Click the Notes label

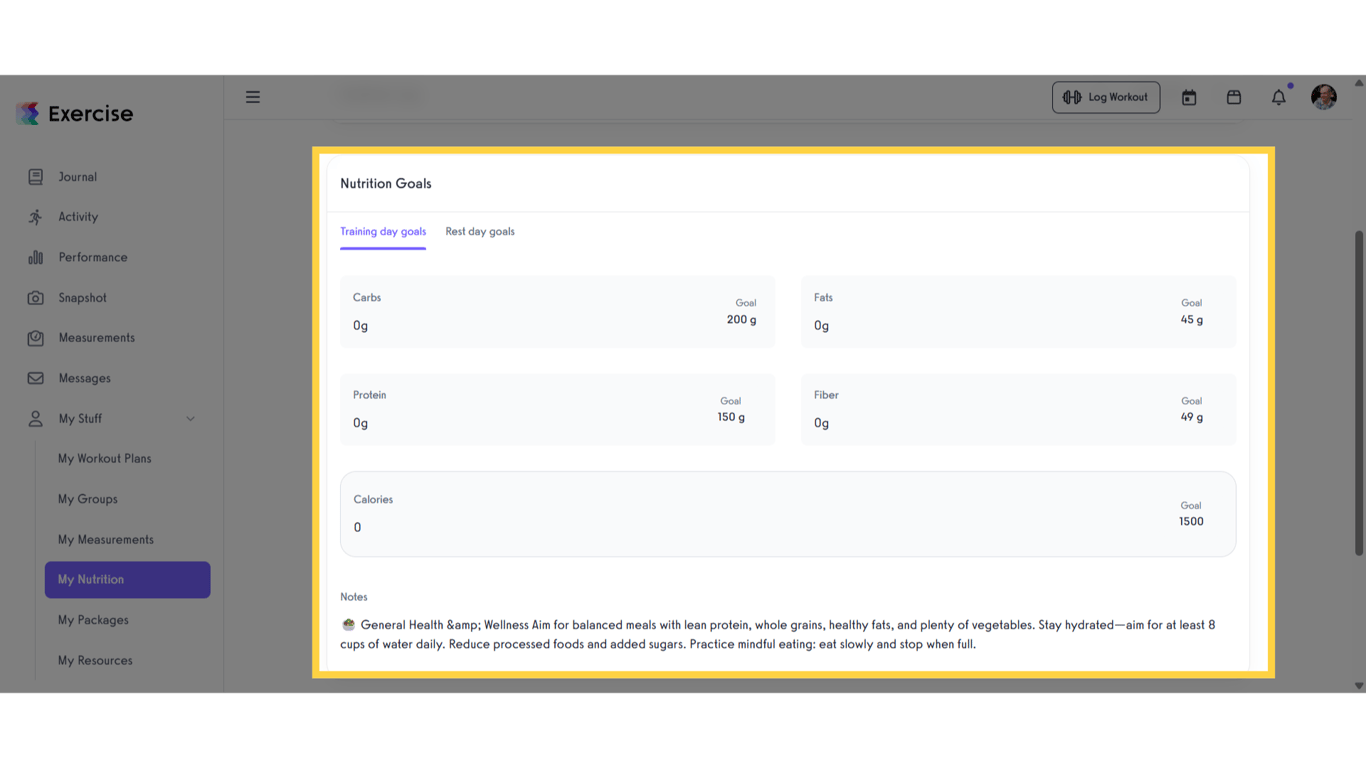tap(354, 597)
